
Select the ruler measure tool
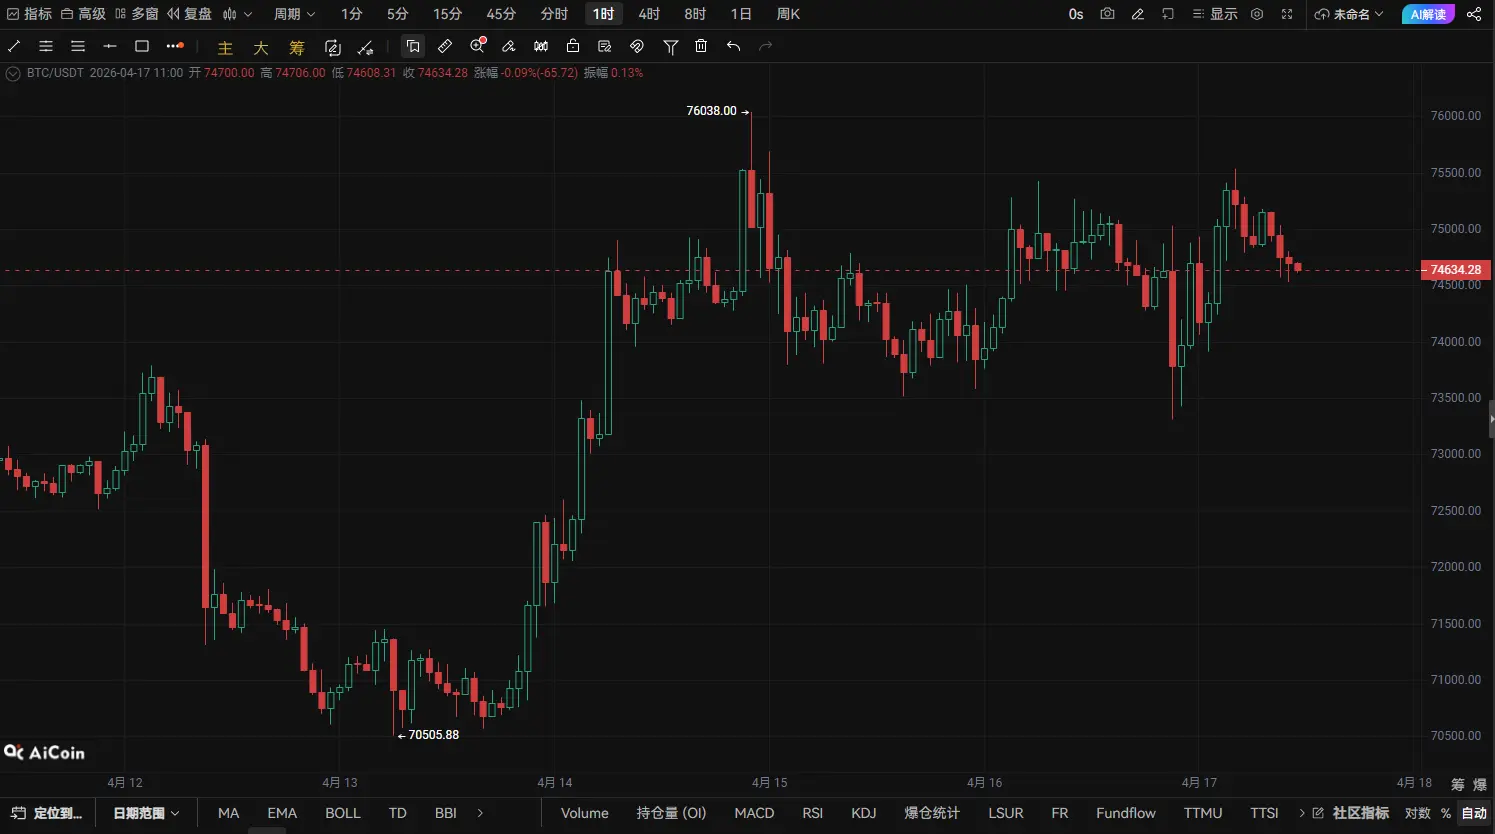pos(445,46)
